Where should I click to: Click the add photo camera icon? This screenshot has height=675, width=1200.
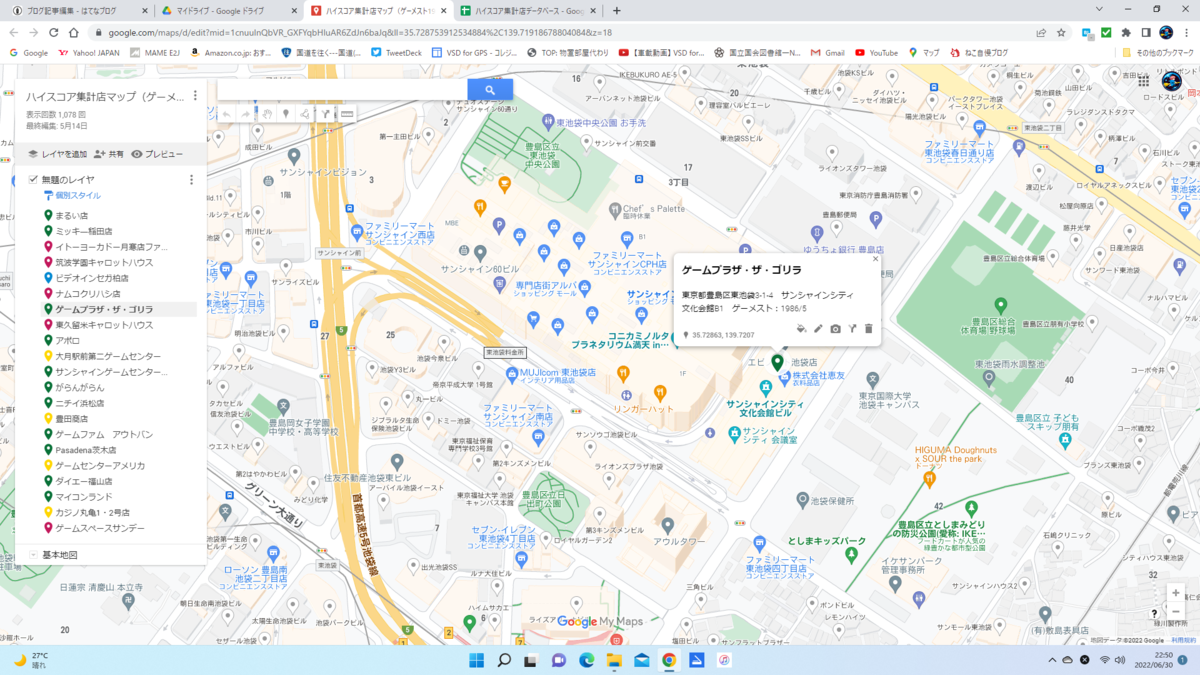835,328
